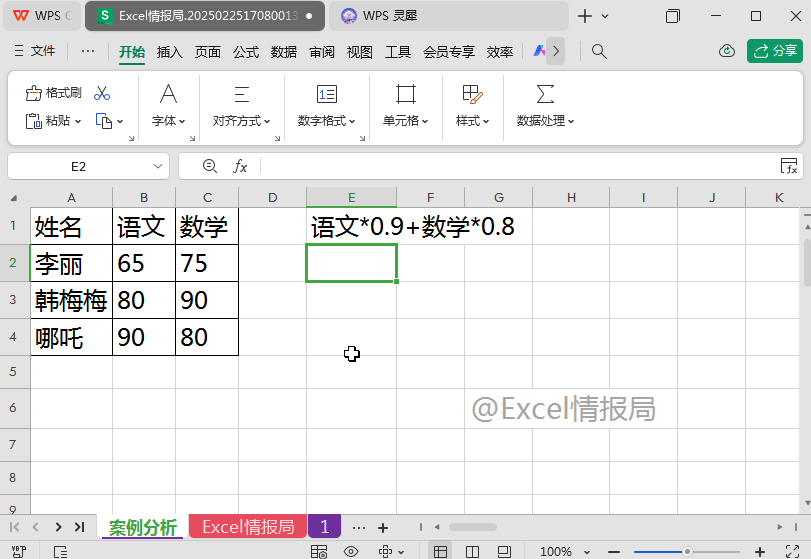This screenshot has height=559, width=811.
Task: Open the 文件 file menu
Action: pyautogui.click(x=35, y=51)
